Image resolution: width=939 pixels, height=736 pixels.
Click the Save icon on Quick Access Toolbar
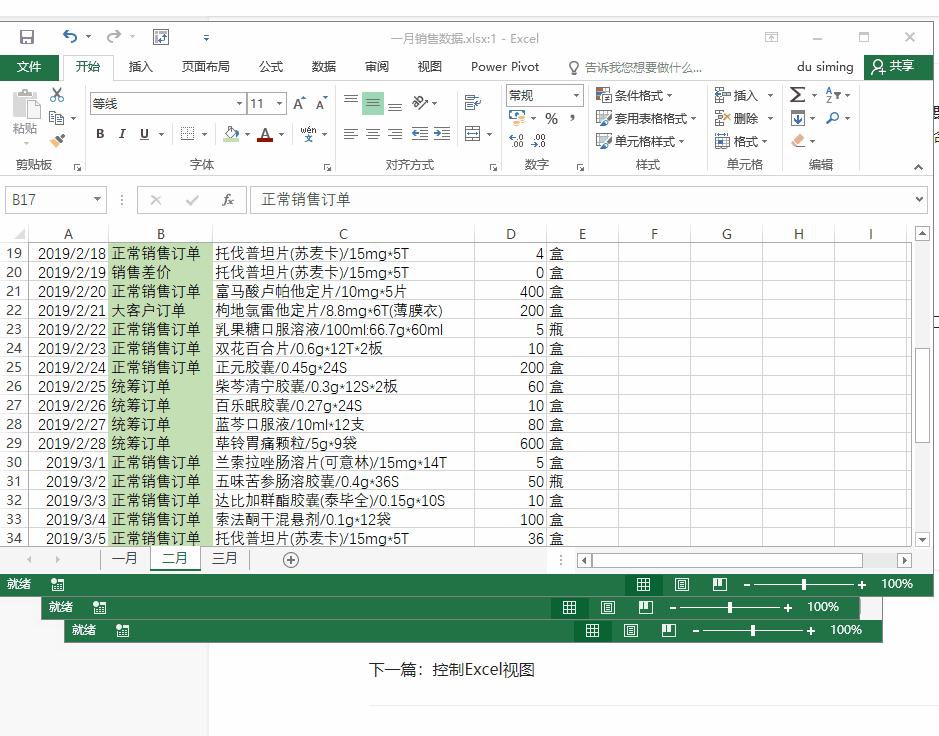(27, 36)
